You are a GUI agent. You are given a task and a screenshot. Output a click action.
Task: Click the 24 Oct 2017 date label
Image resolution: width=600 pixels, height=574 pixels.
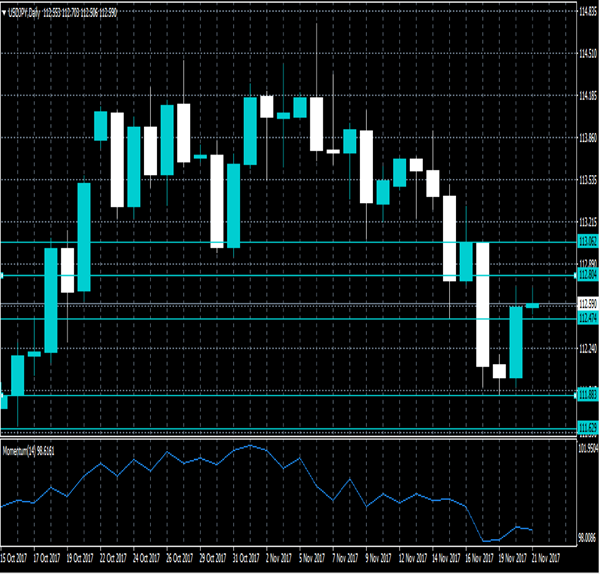(x=147, y=558)
